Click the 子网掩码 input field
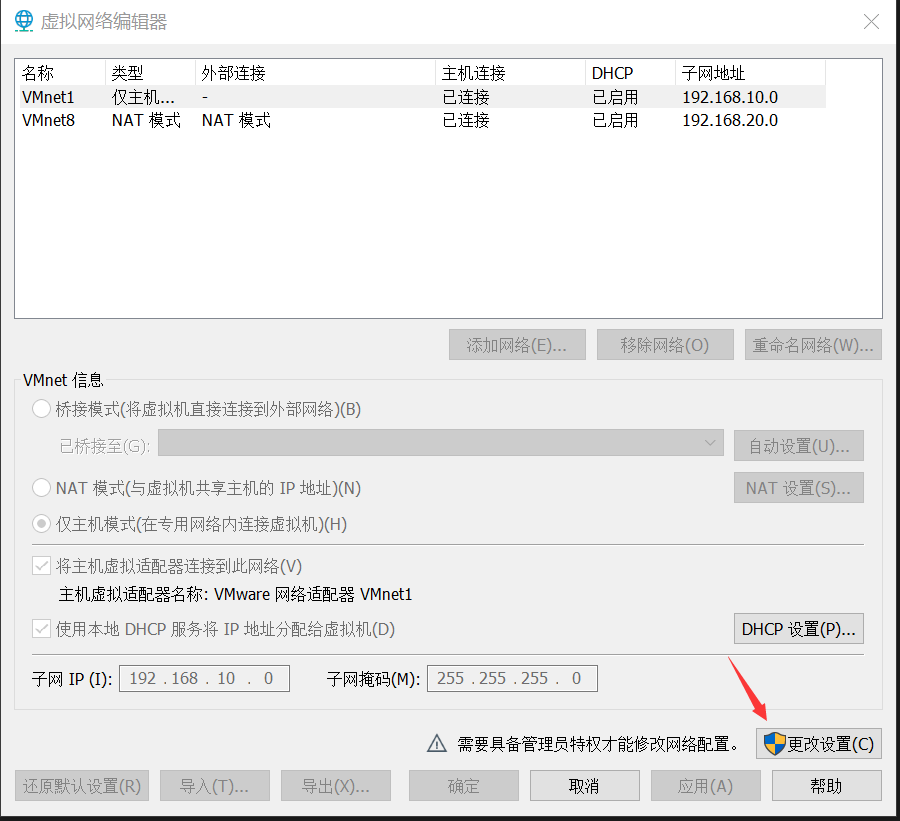The image size is (900, 821). (512, 679)
